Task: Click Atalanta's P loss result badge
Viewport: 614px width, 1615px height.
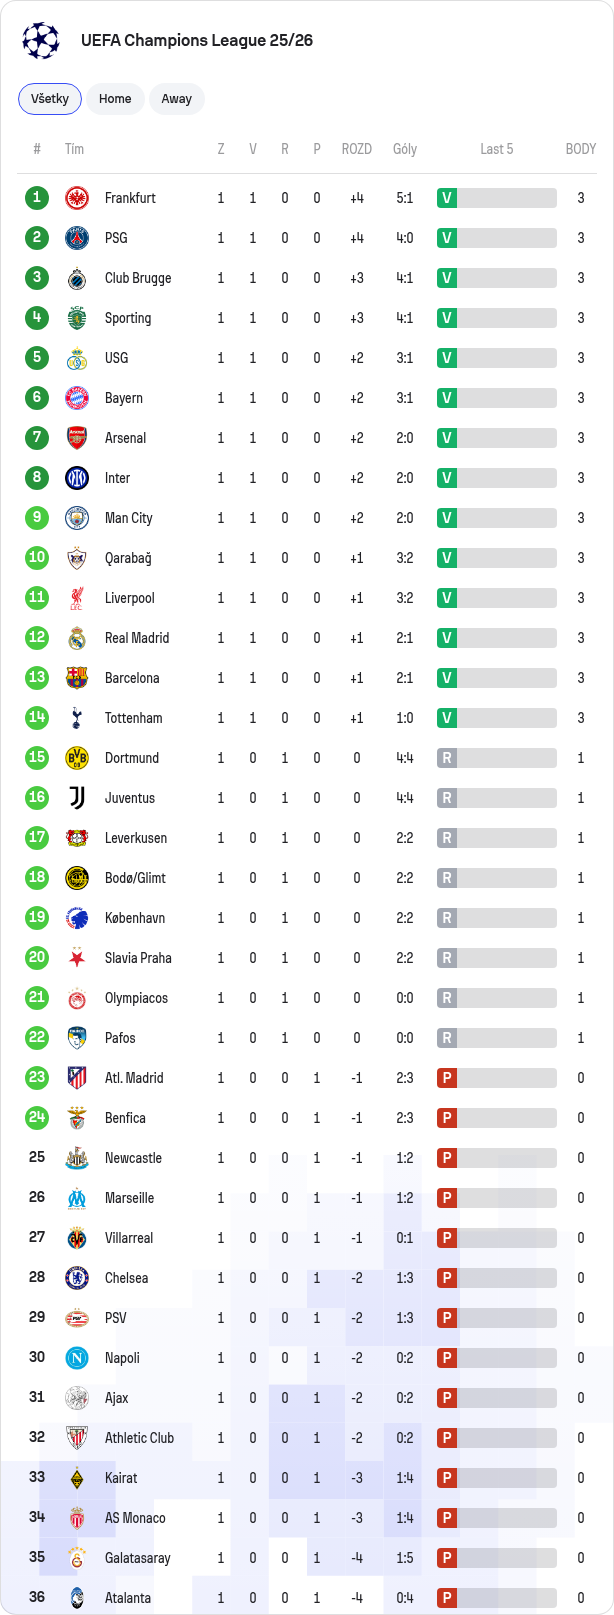Action: [447, 1598]
